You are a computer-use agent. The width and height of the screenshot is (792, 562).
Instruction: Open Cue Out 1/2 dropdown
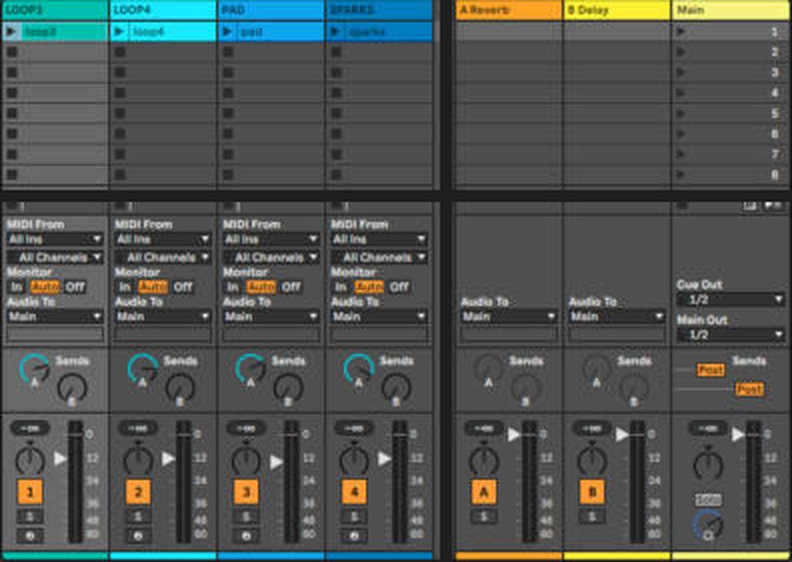[x=730, y=299]
